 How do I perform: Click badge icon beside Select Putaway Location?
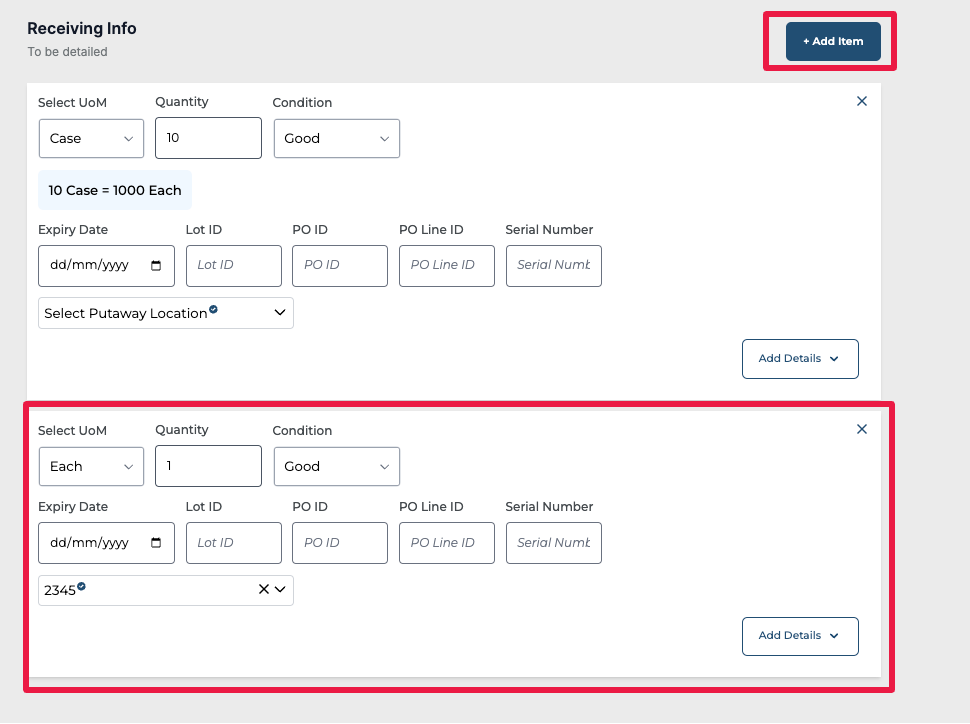click(x=213, y=310)
